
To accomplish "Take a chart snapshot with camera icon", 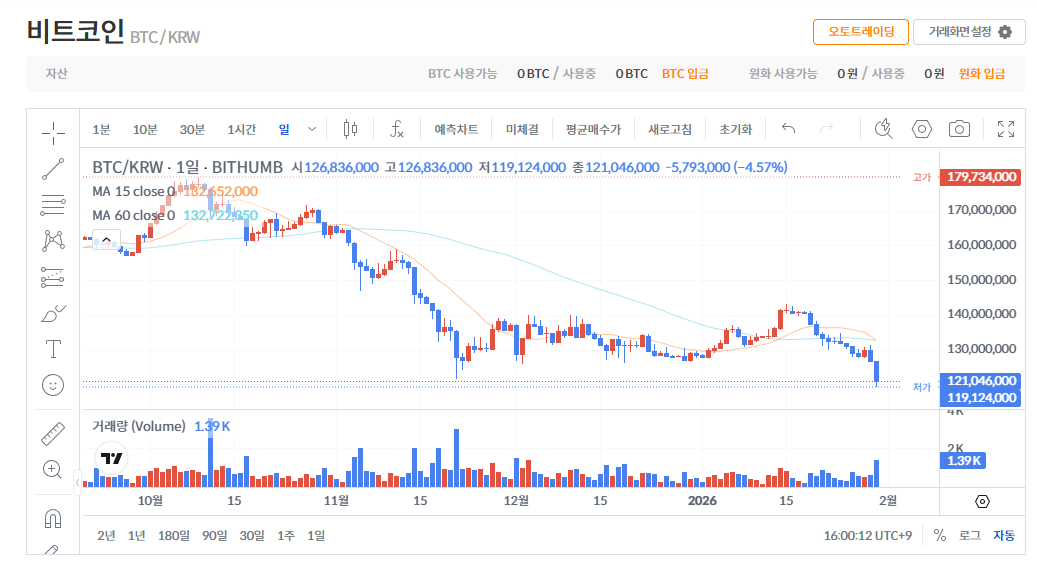I will coord(959,129).
